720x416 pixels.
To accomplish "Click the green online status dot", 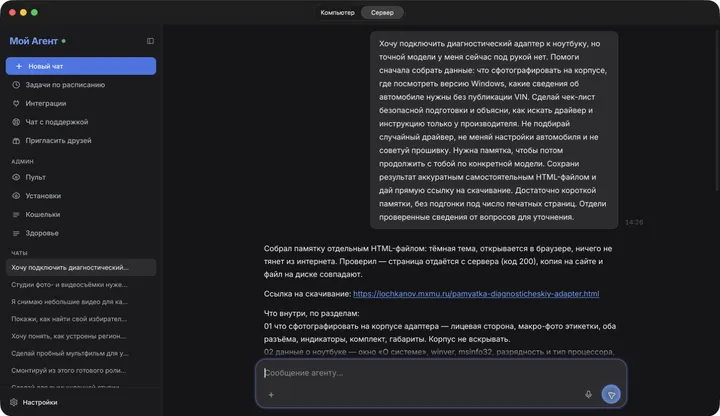I will 64,41.
